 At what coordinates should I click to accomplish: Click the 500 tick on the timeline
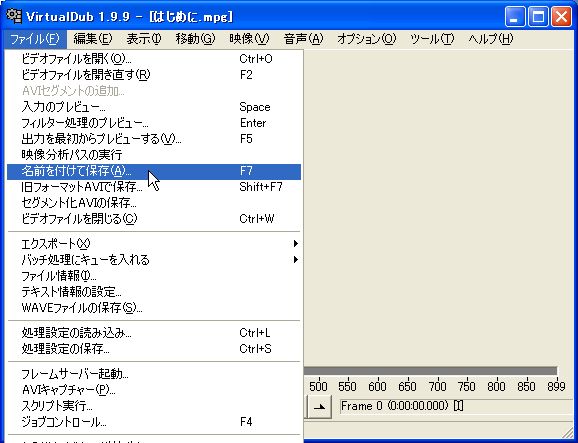(318, 387)
